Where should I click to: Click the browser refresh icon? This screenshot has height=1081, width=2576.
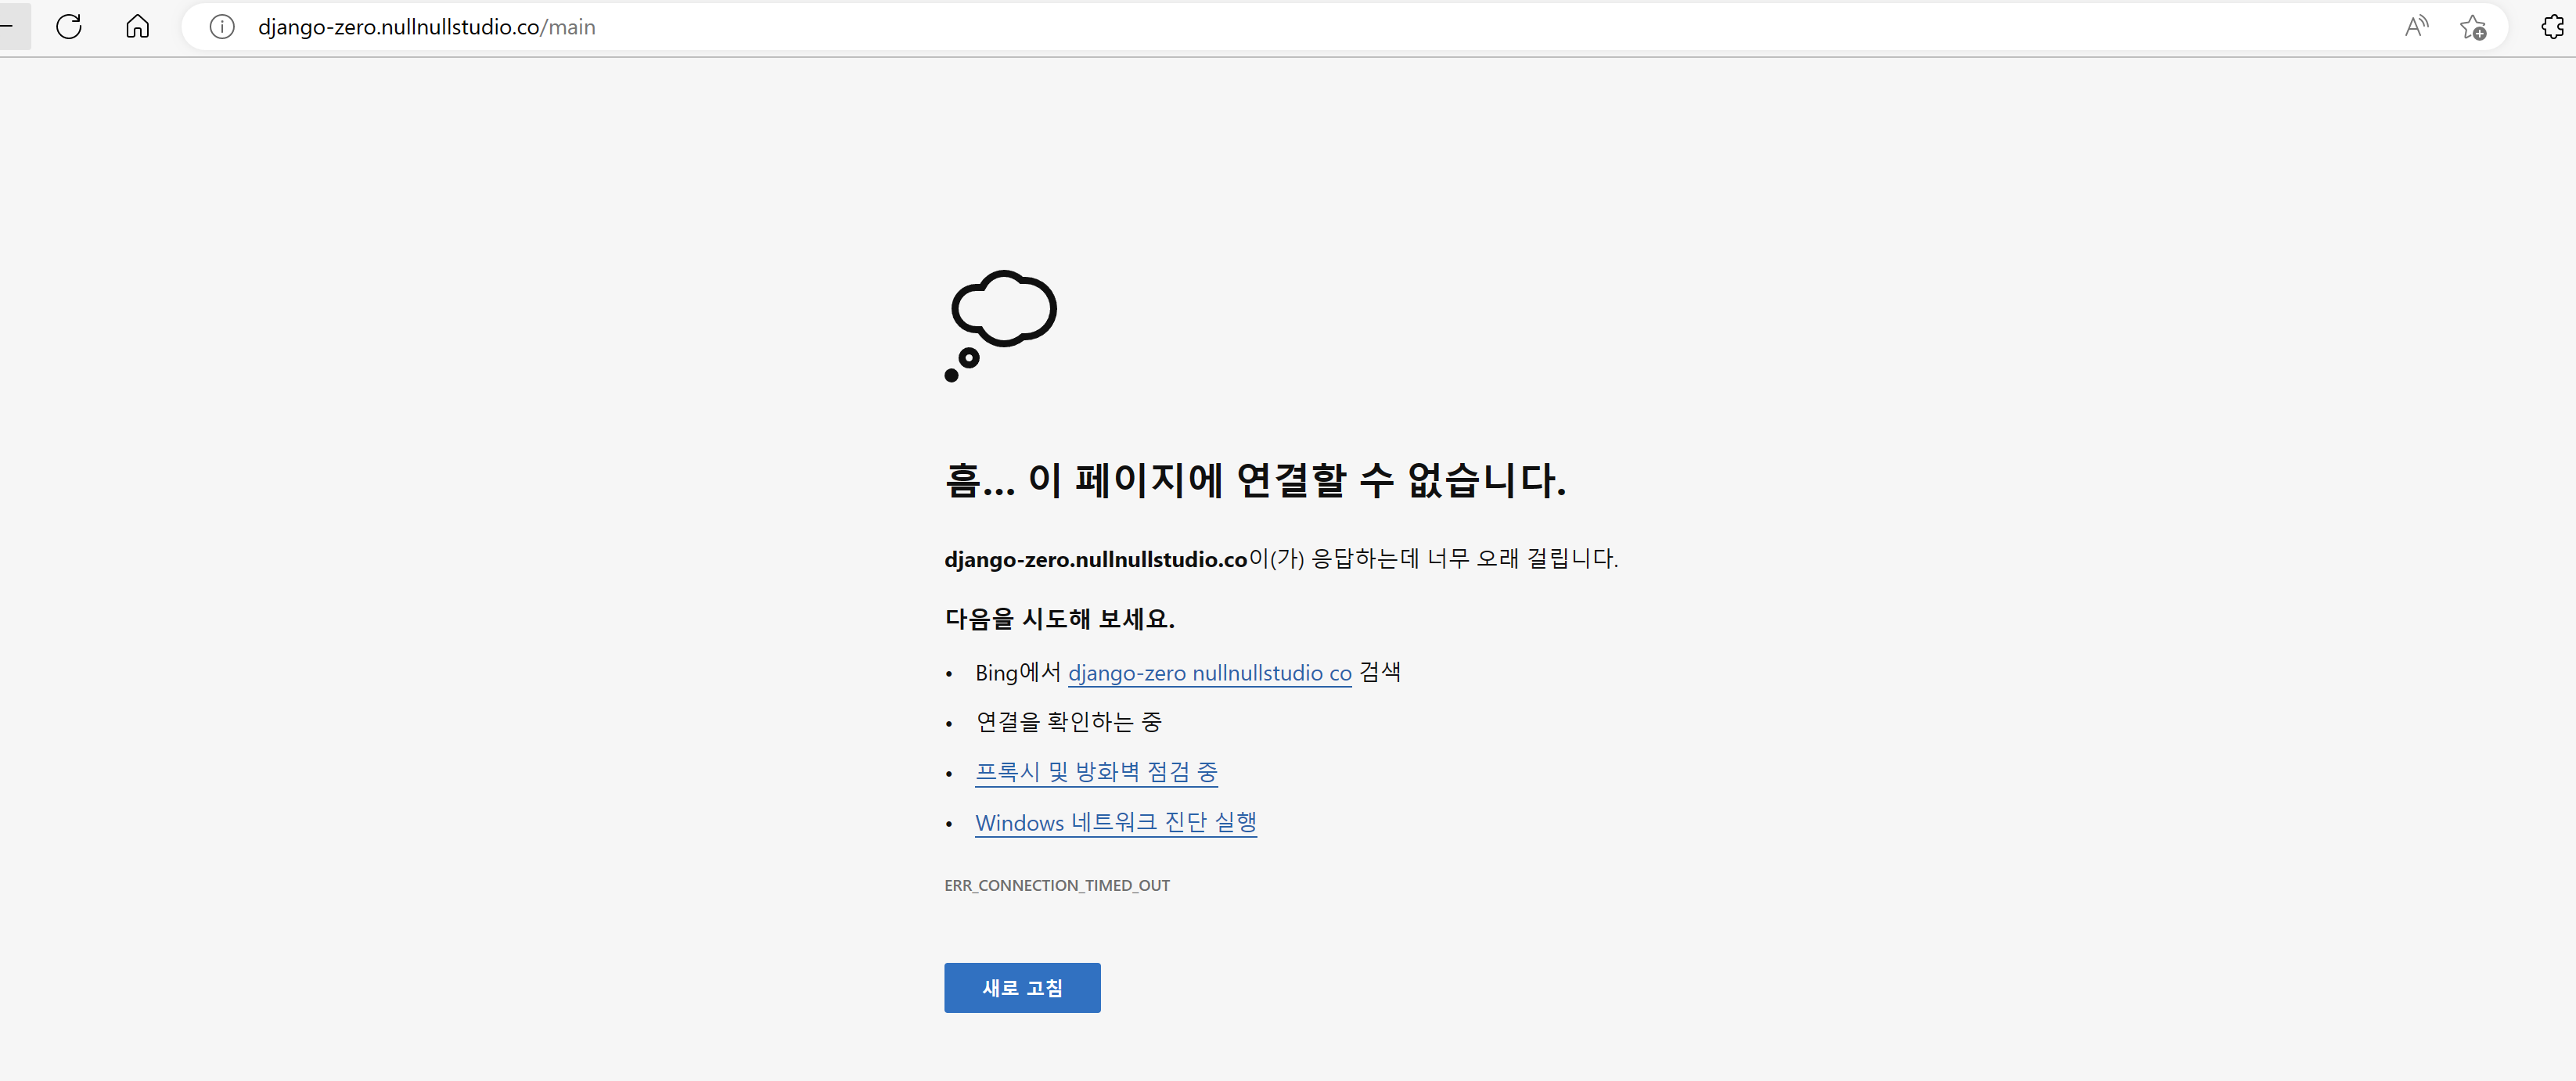pos(69,26)
